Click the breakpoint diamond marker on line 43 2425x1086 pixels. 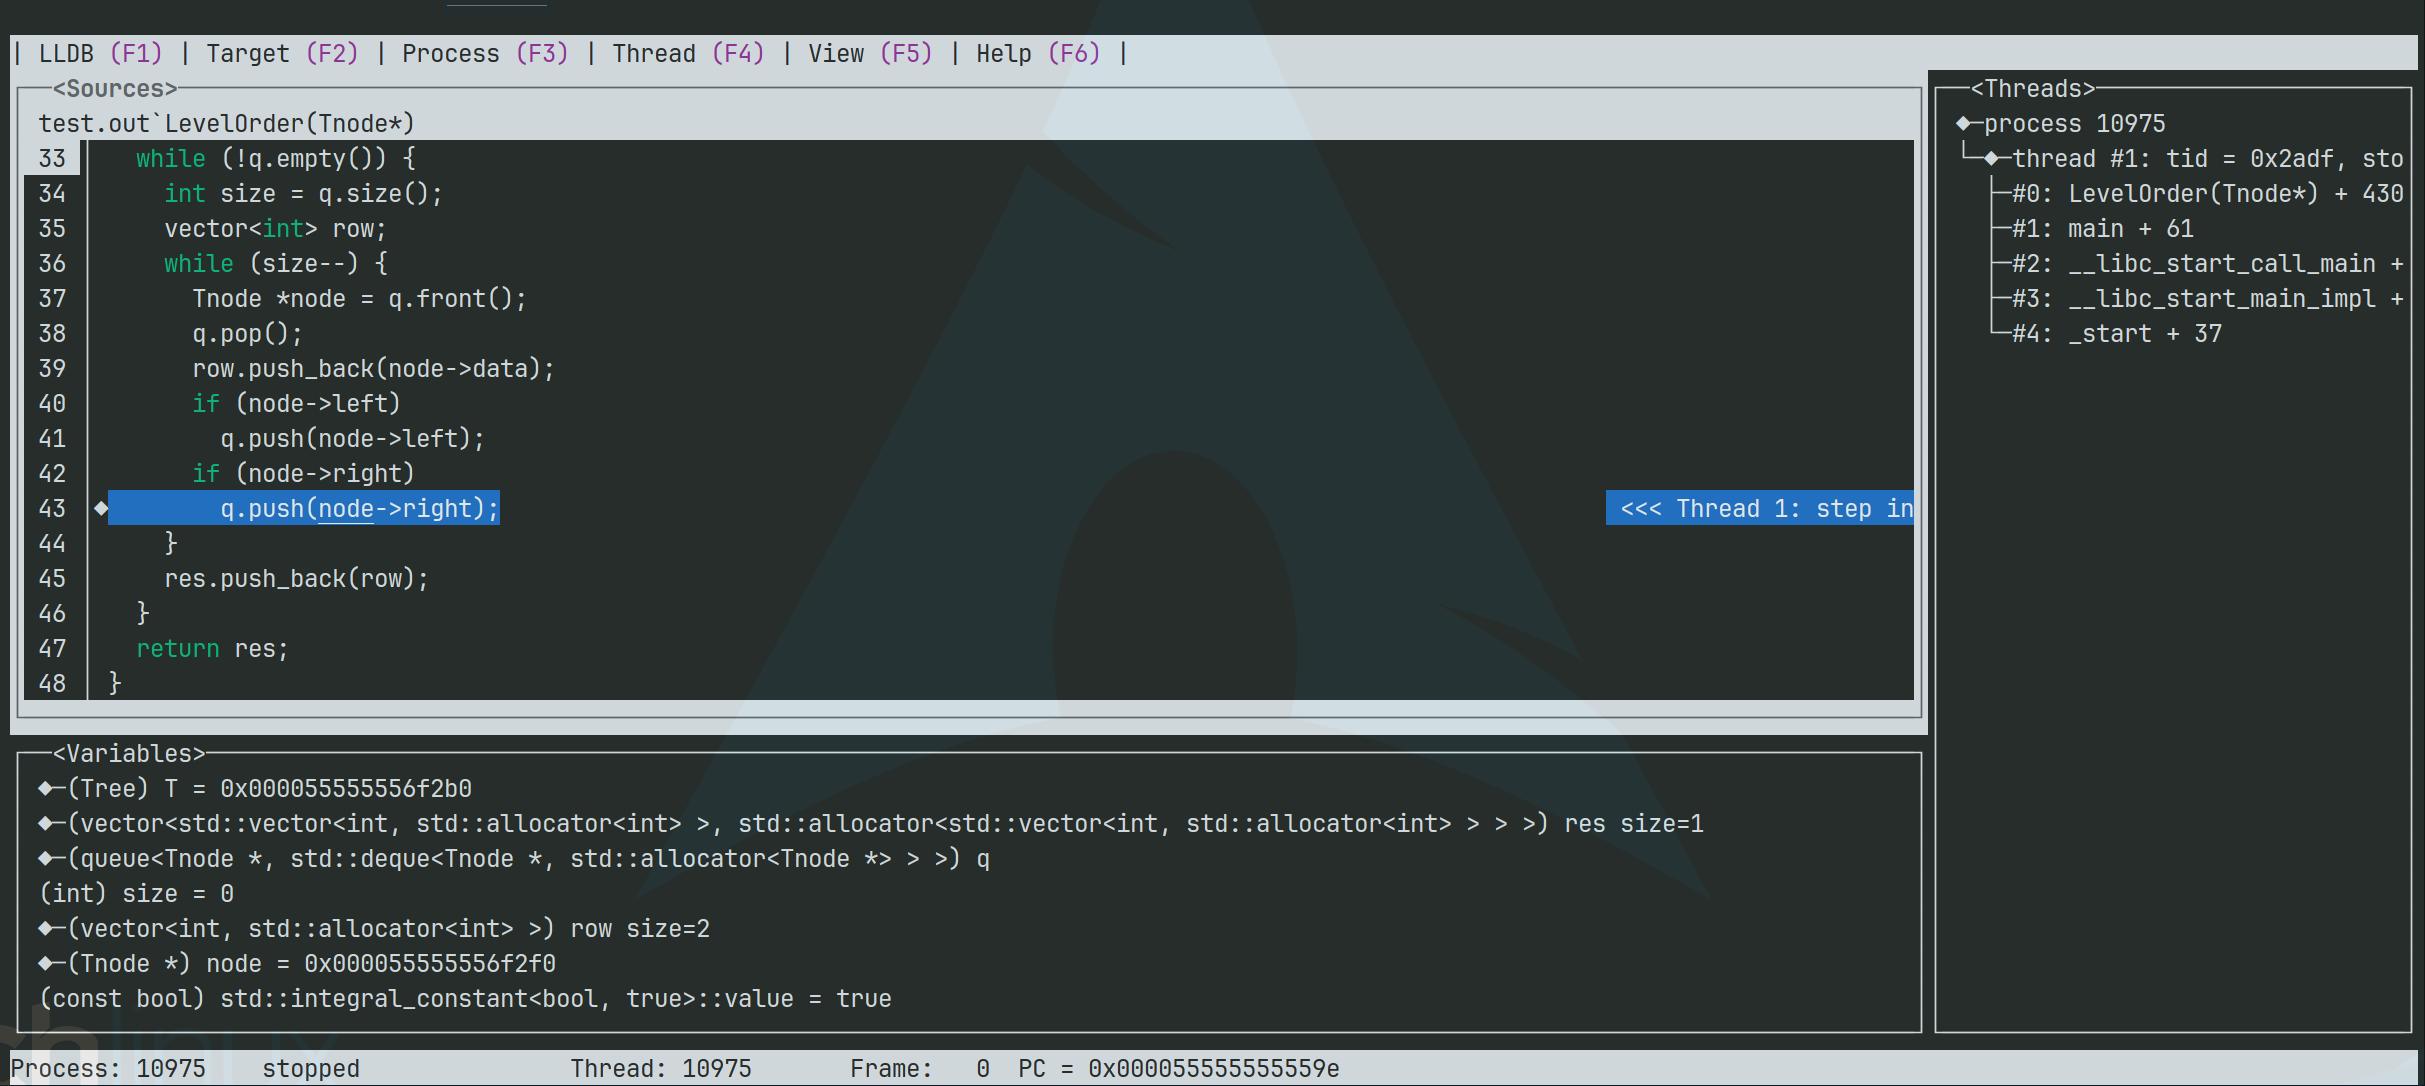[101, 508]
